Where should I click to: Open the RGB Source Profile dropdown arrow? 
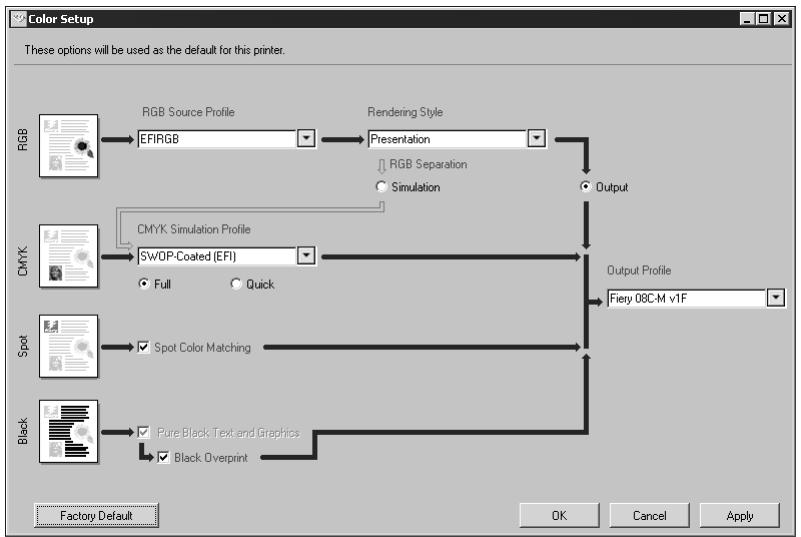click(x=306, y=138)
